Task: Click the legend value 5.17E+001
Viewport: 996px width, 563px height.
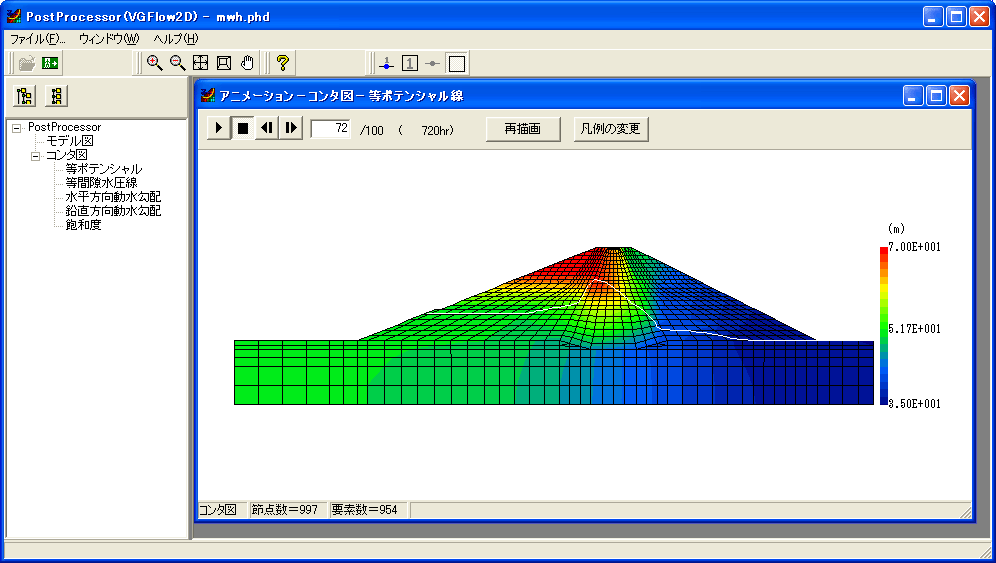Action: 914,329
